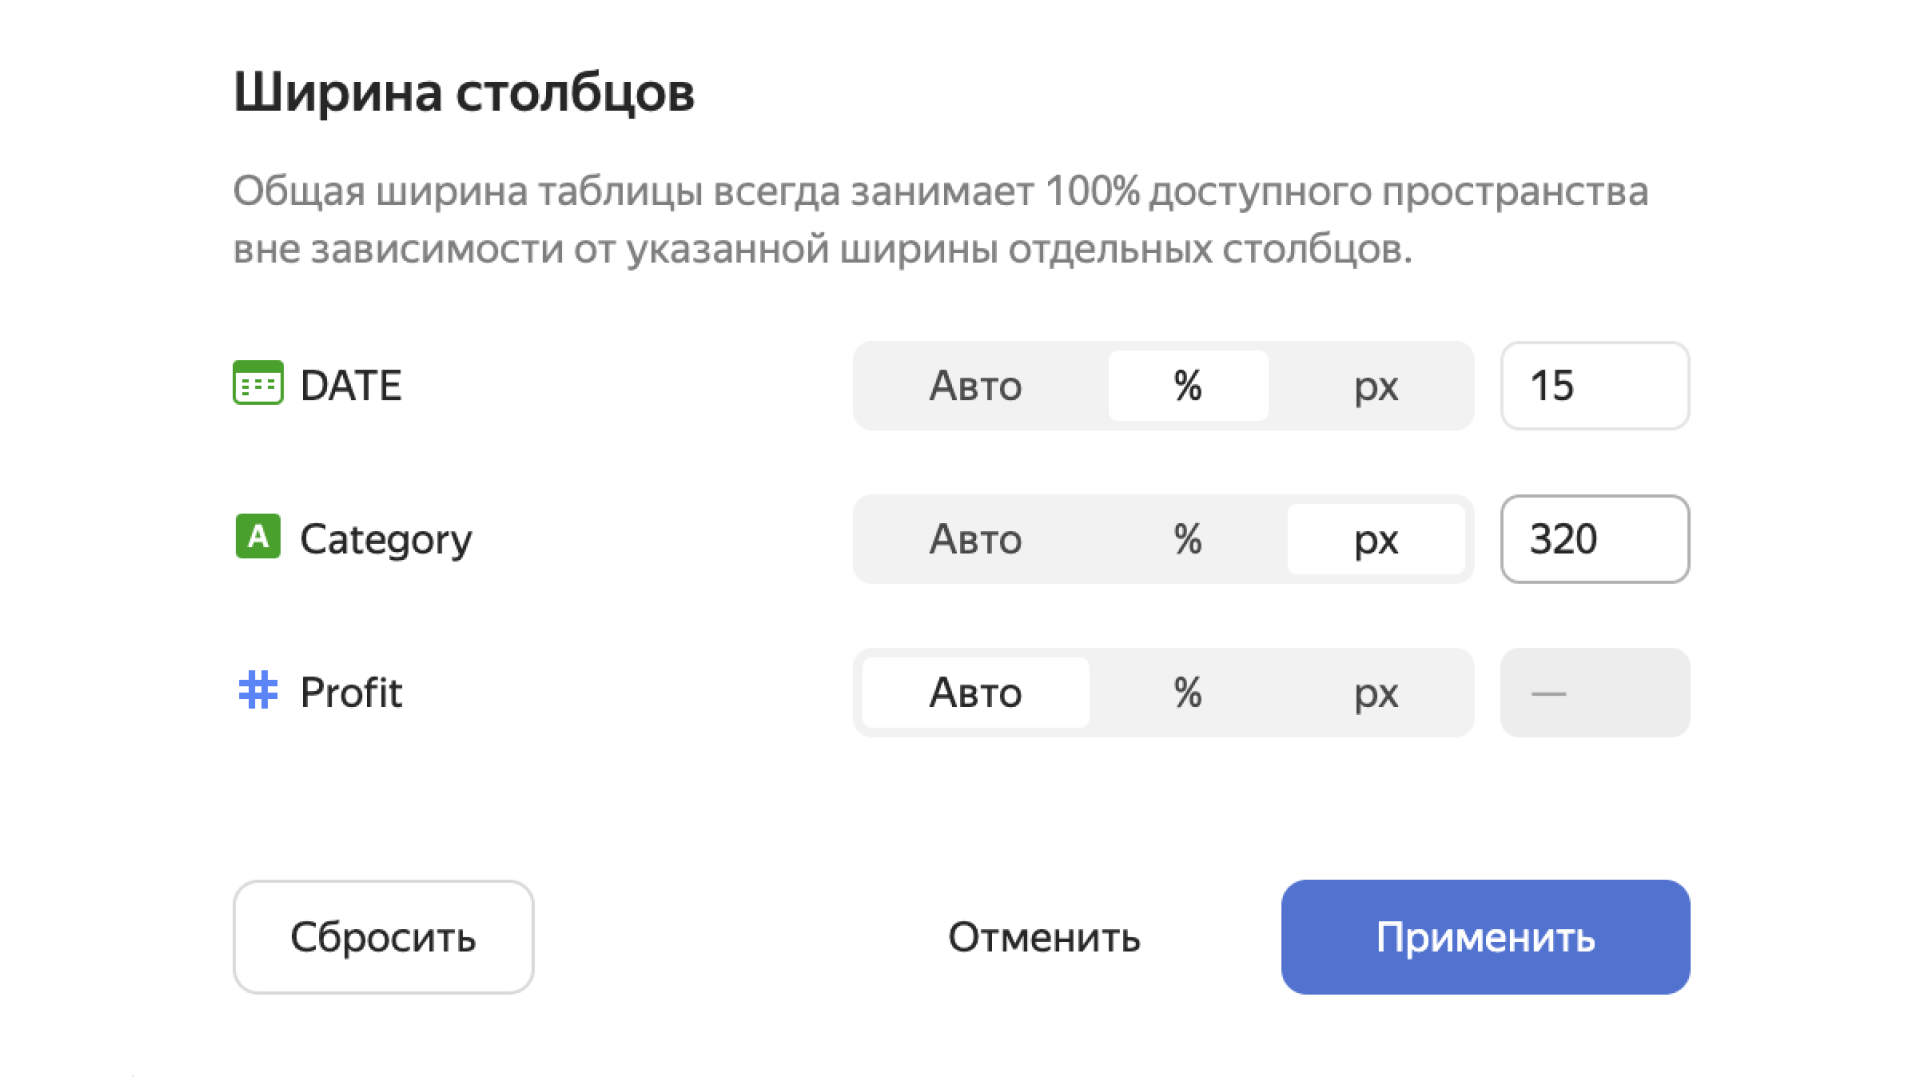Apply widths with the Применить button
The height and width of the screenshot is (1081, 1920).
pyautogui.click(x=1485, y=937)
